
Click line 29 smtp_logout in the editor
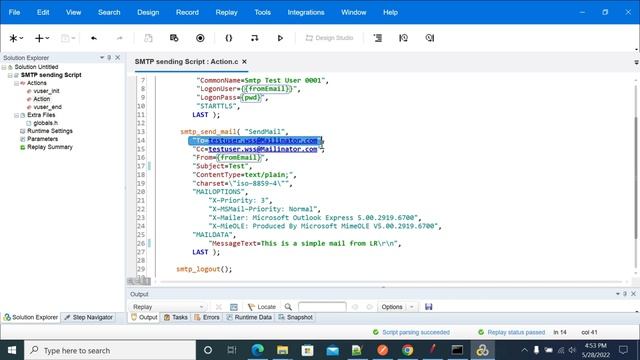click(204, 269)
